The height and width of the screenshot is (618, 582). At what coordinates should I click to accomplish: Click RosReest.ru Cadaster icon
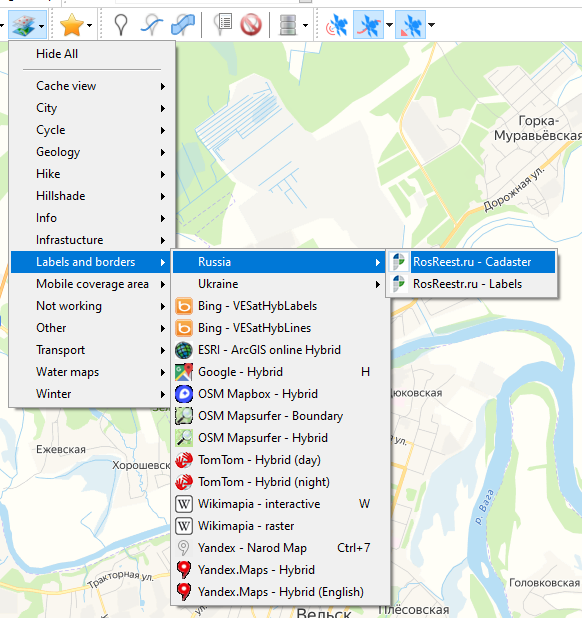(398, 262)
